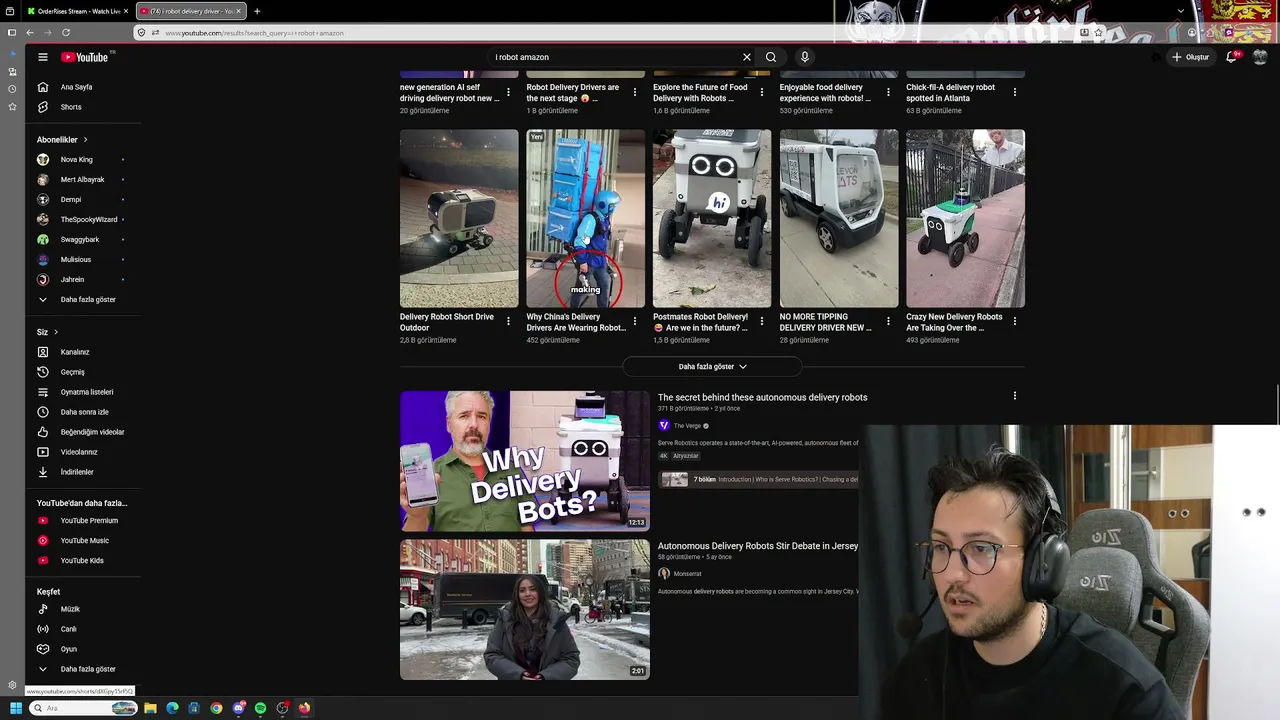This screenshot has height=720, width=1280.
Task: Click the Oluştur create button
Action: point(1191,57)
